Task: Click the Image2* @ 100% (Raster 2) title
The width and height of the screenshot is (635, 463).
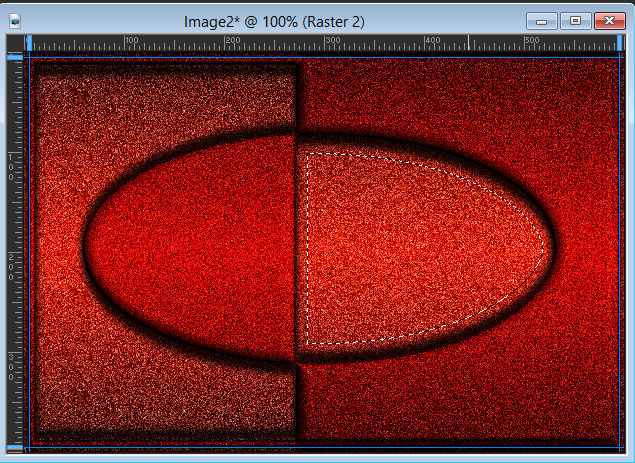Action: coord(274,21)
